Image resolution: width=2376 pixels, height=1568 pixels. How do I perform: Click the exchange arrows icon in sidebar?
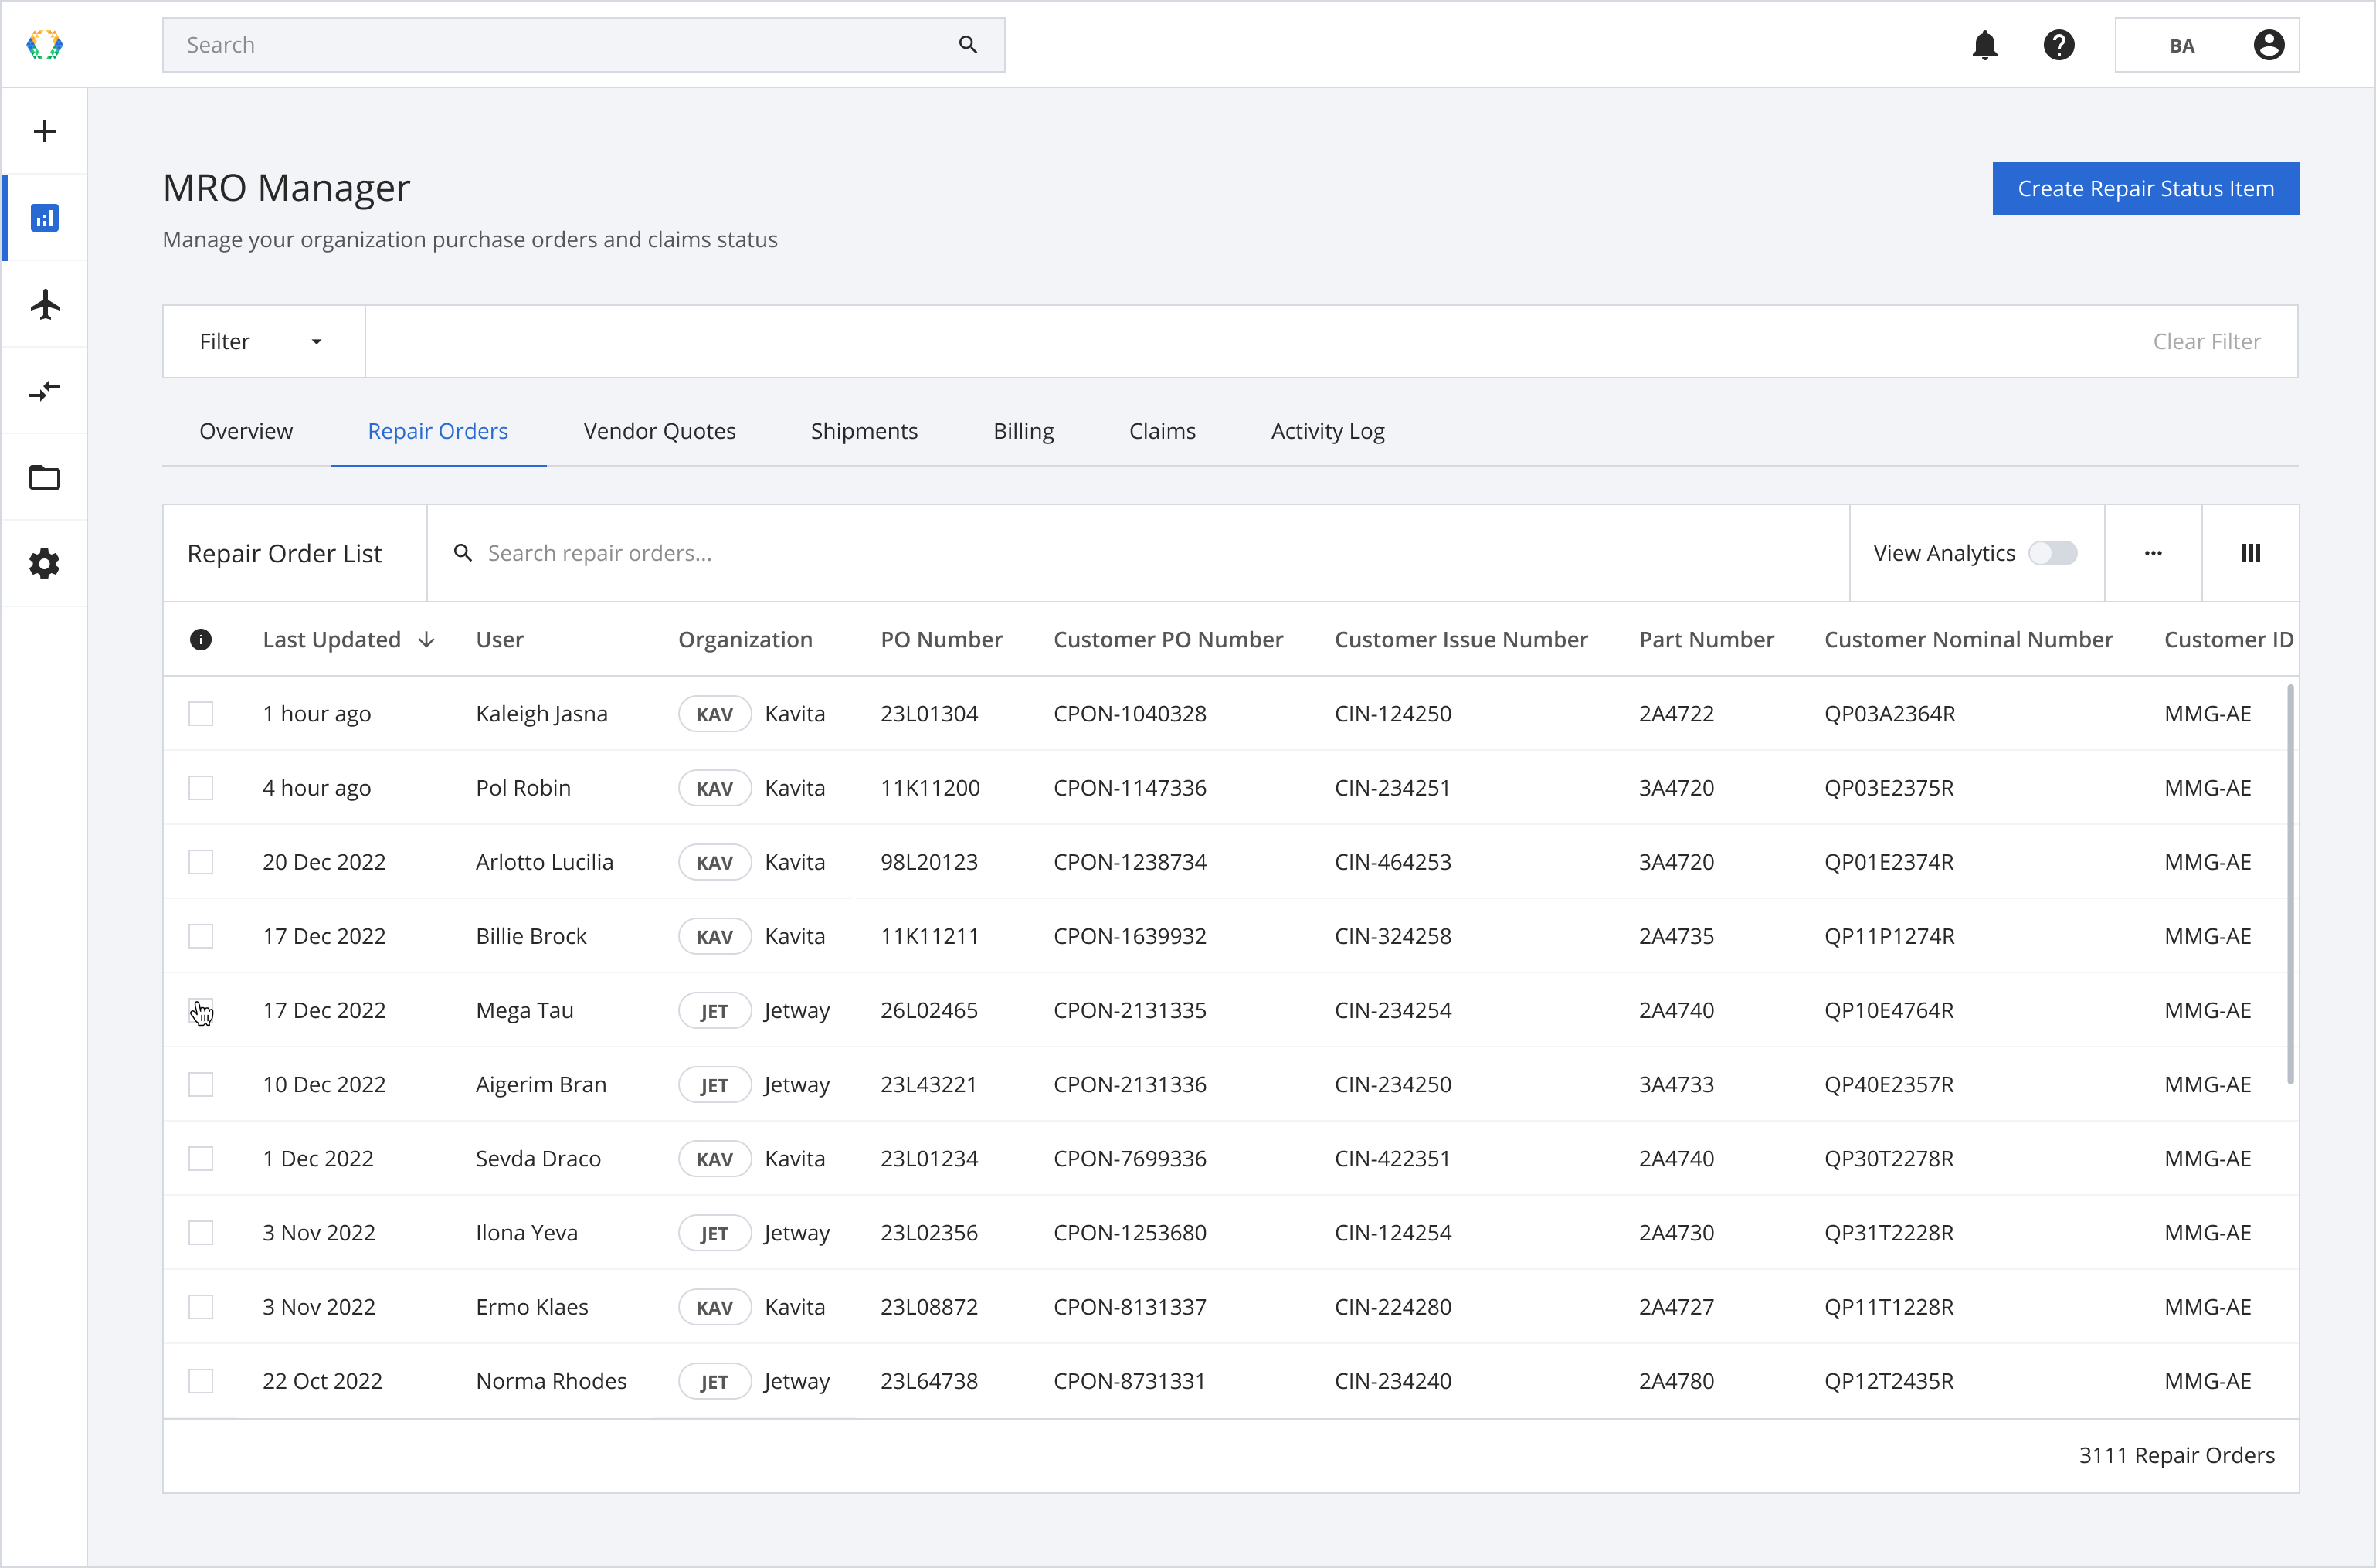pyautogui.click(x=44, y=390)
